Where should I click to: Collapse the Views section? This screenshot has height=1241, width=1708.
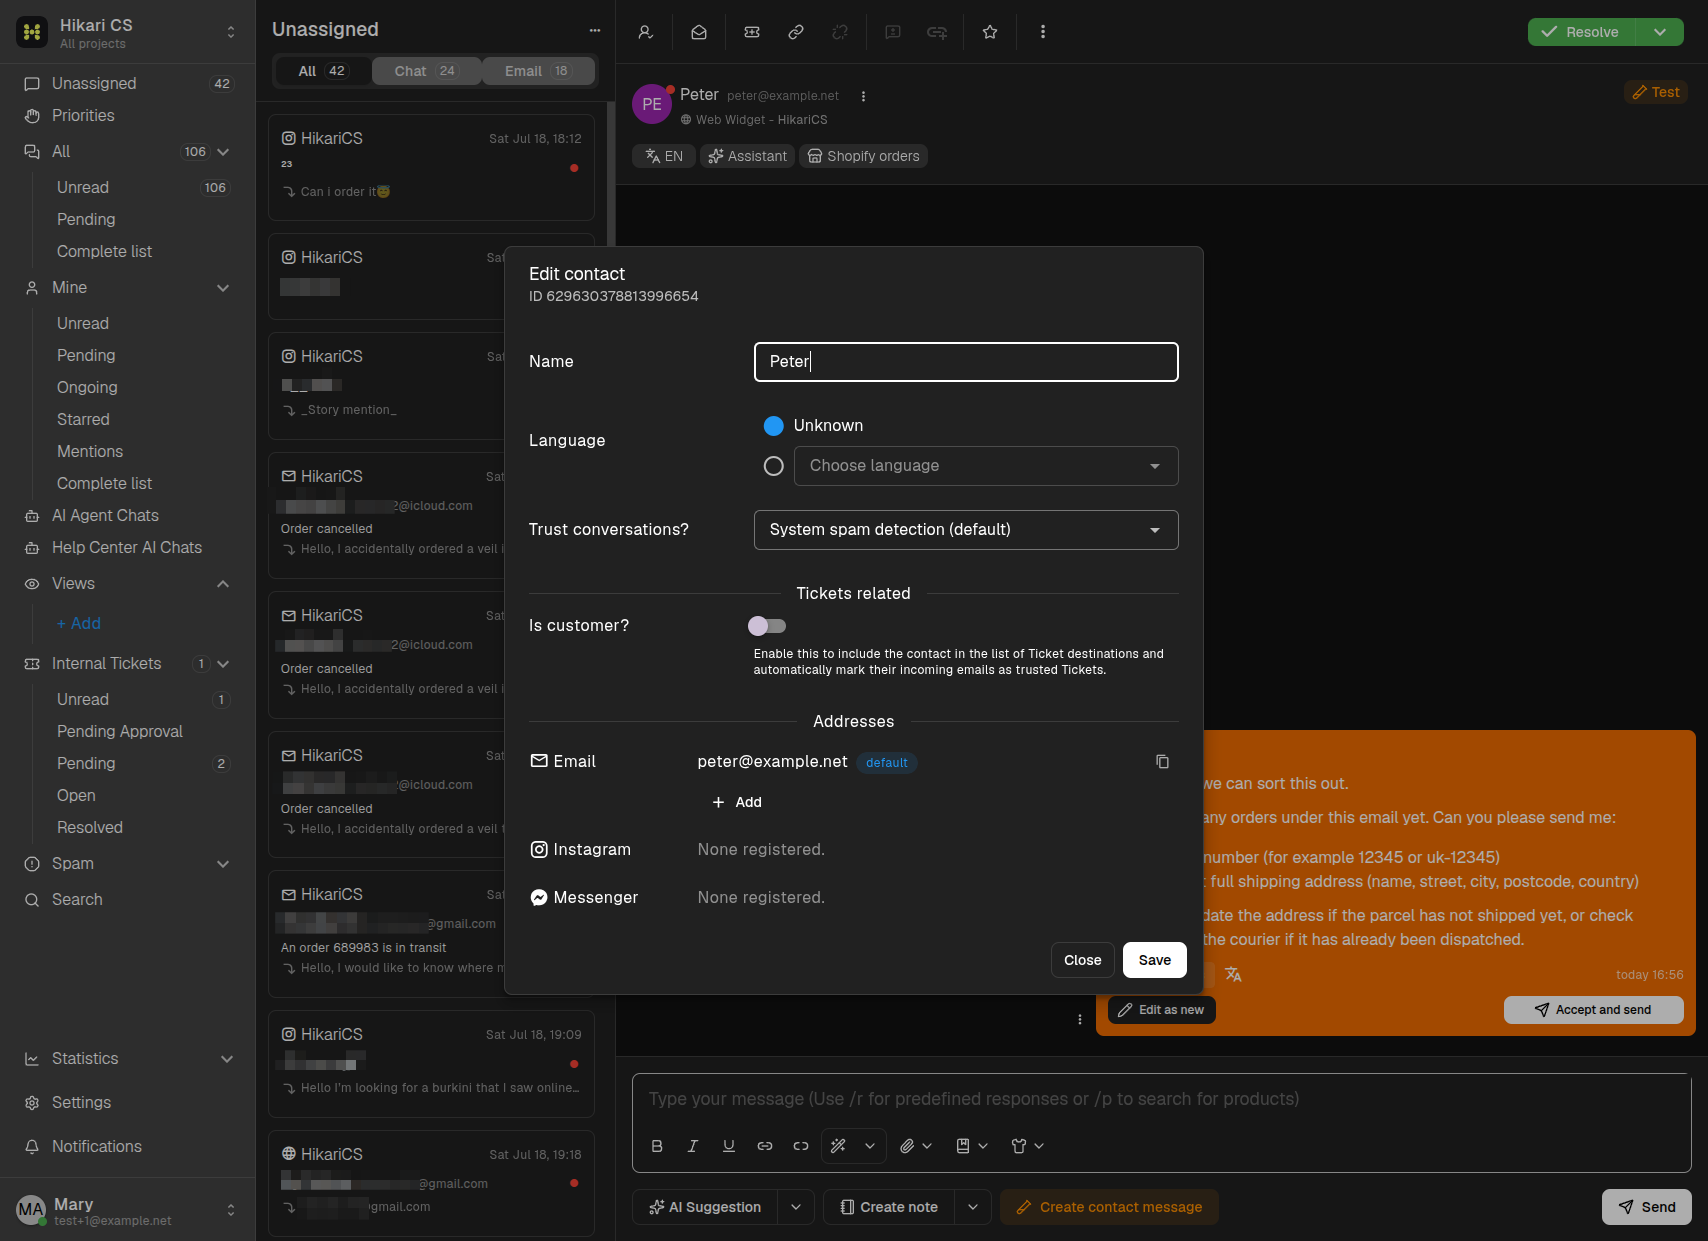(223, 584)
